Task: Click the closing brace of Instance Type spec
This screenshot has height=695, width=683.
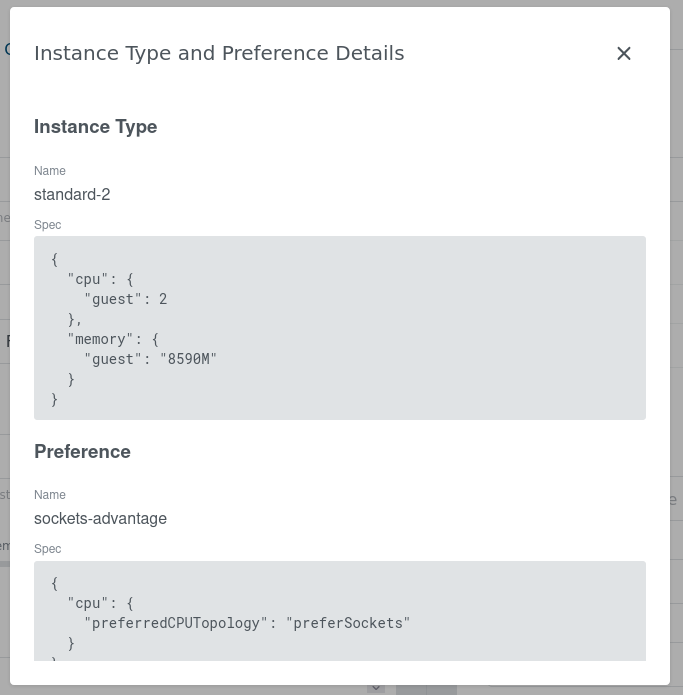Action: (x=54, y=399)
